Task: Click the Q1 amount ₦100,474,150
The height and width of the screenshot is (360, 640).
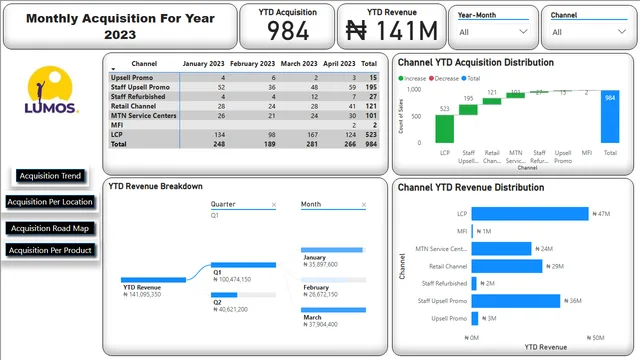Action: click(232, 280)
